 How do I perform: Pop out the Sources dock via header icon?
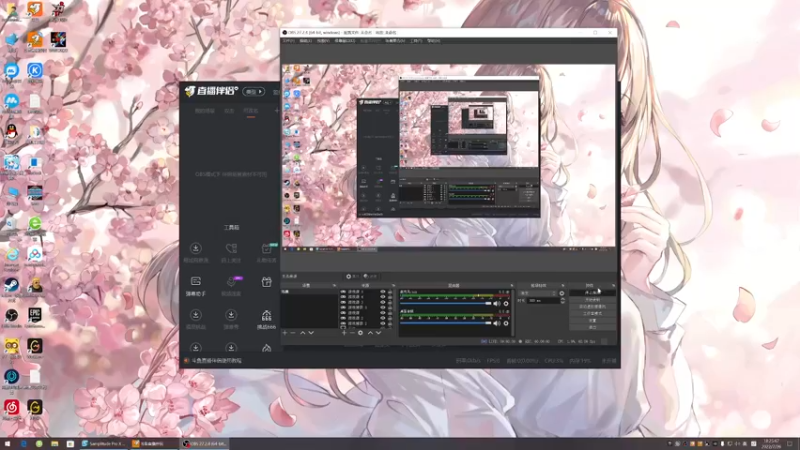click(x=393, y=285)
